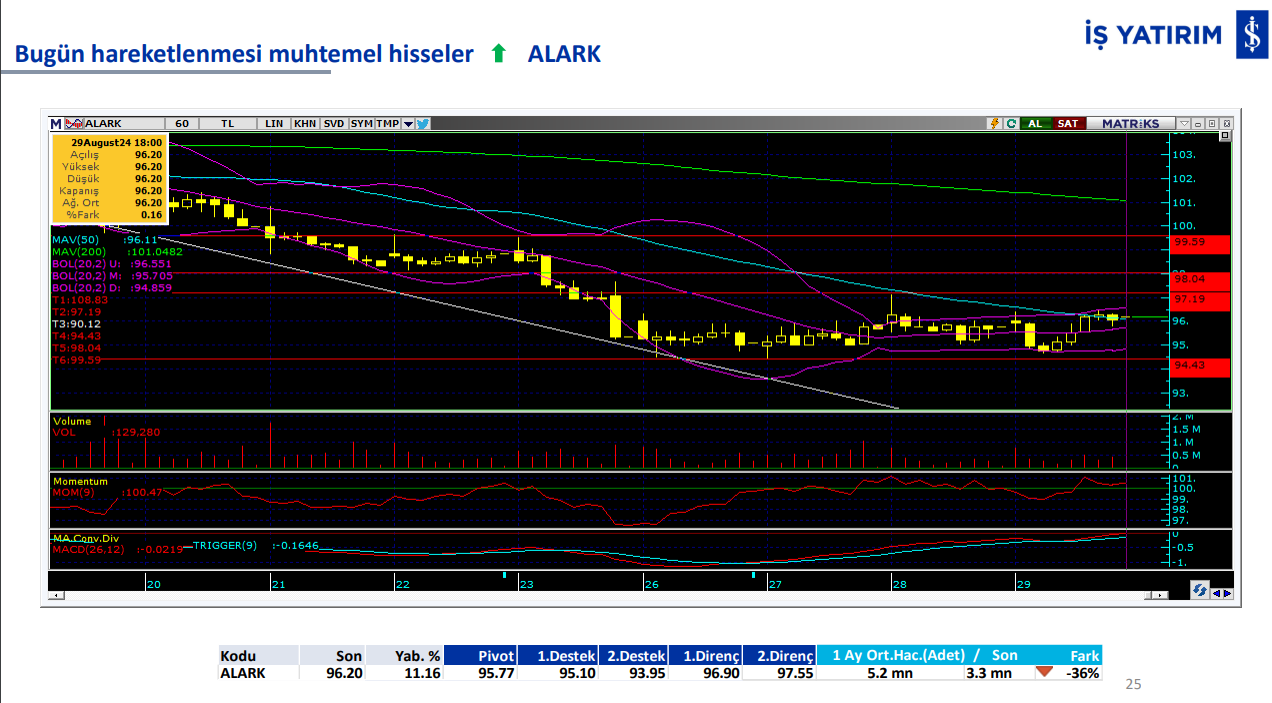Expand the triangle menu next to MATRIKS
Screen dimensions: 1272x703
point(1184,124)
